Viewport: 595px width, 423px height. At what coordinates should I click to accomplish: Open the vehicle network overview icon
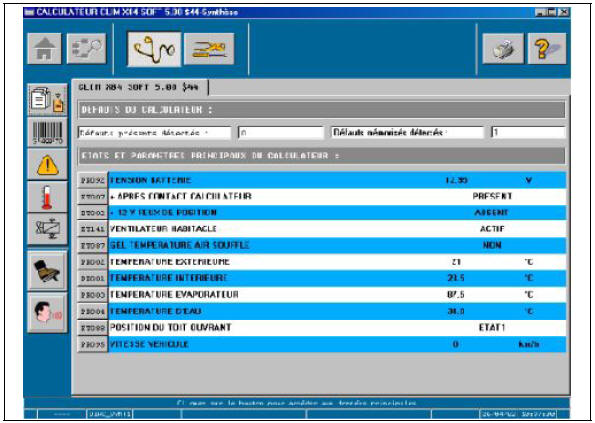(87, 49)
